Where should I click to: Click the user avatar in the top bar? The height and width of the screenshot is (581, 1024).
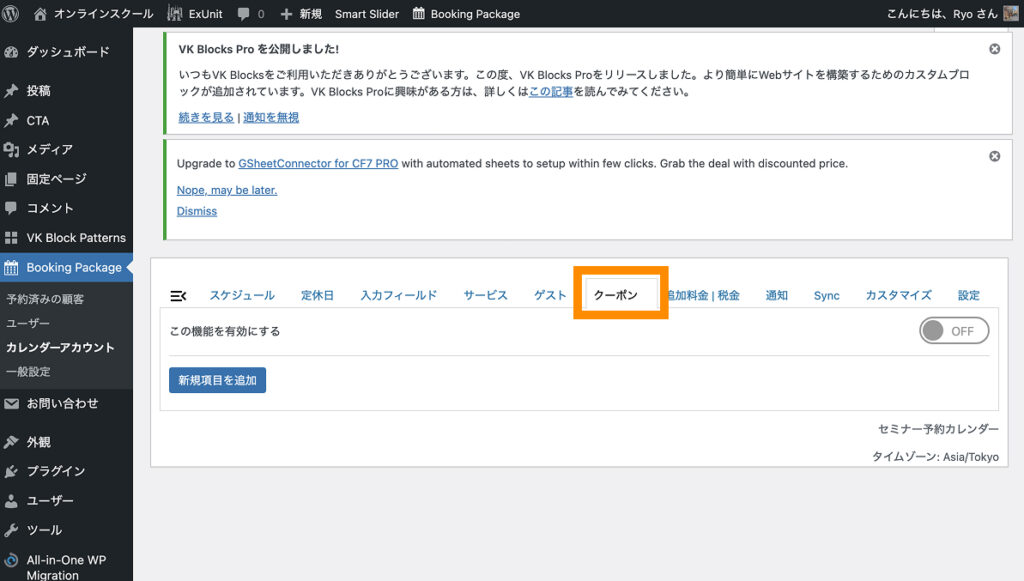pyautogui.click(x=1011, y=14)
